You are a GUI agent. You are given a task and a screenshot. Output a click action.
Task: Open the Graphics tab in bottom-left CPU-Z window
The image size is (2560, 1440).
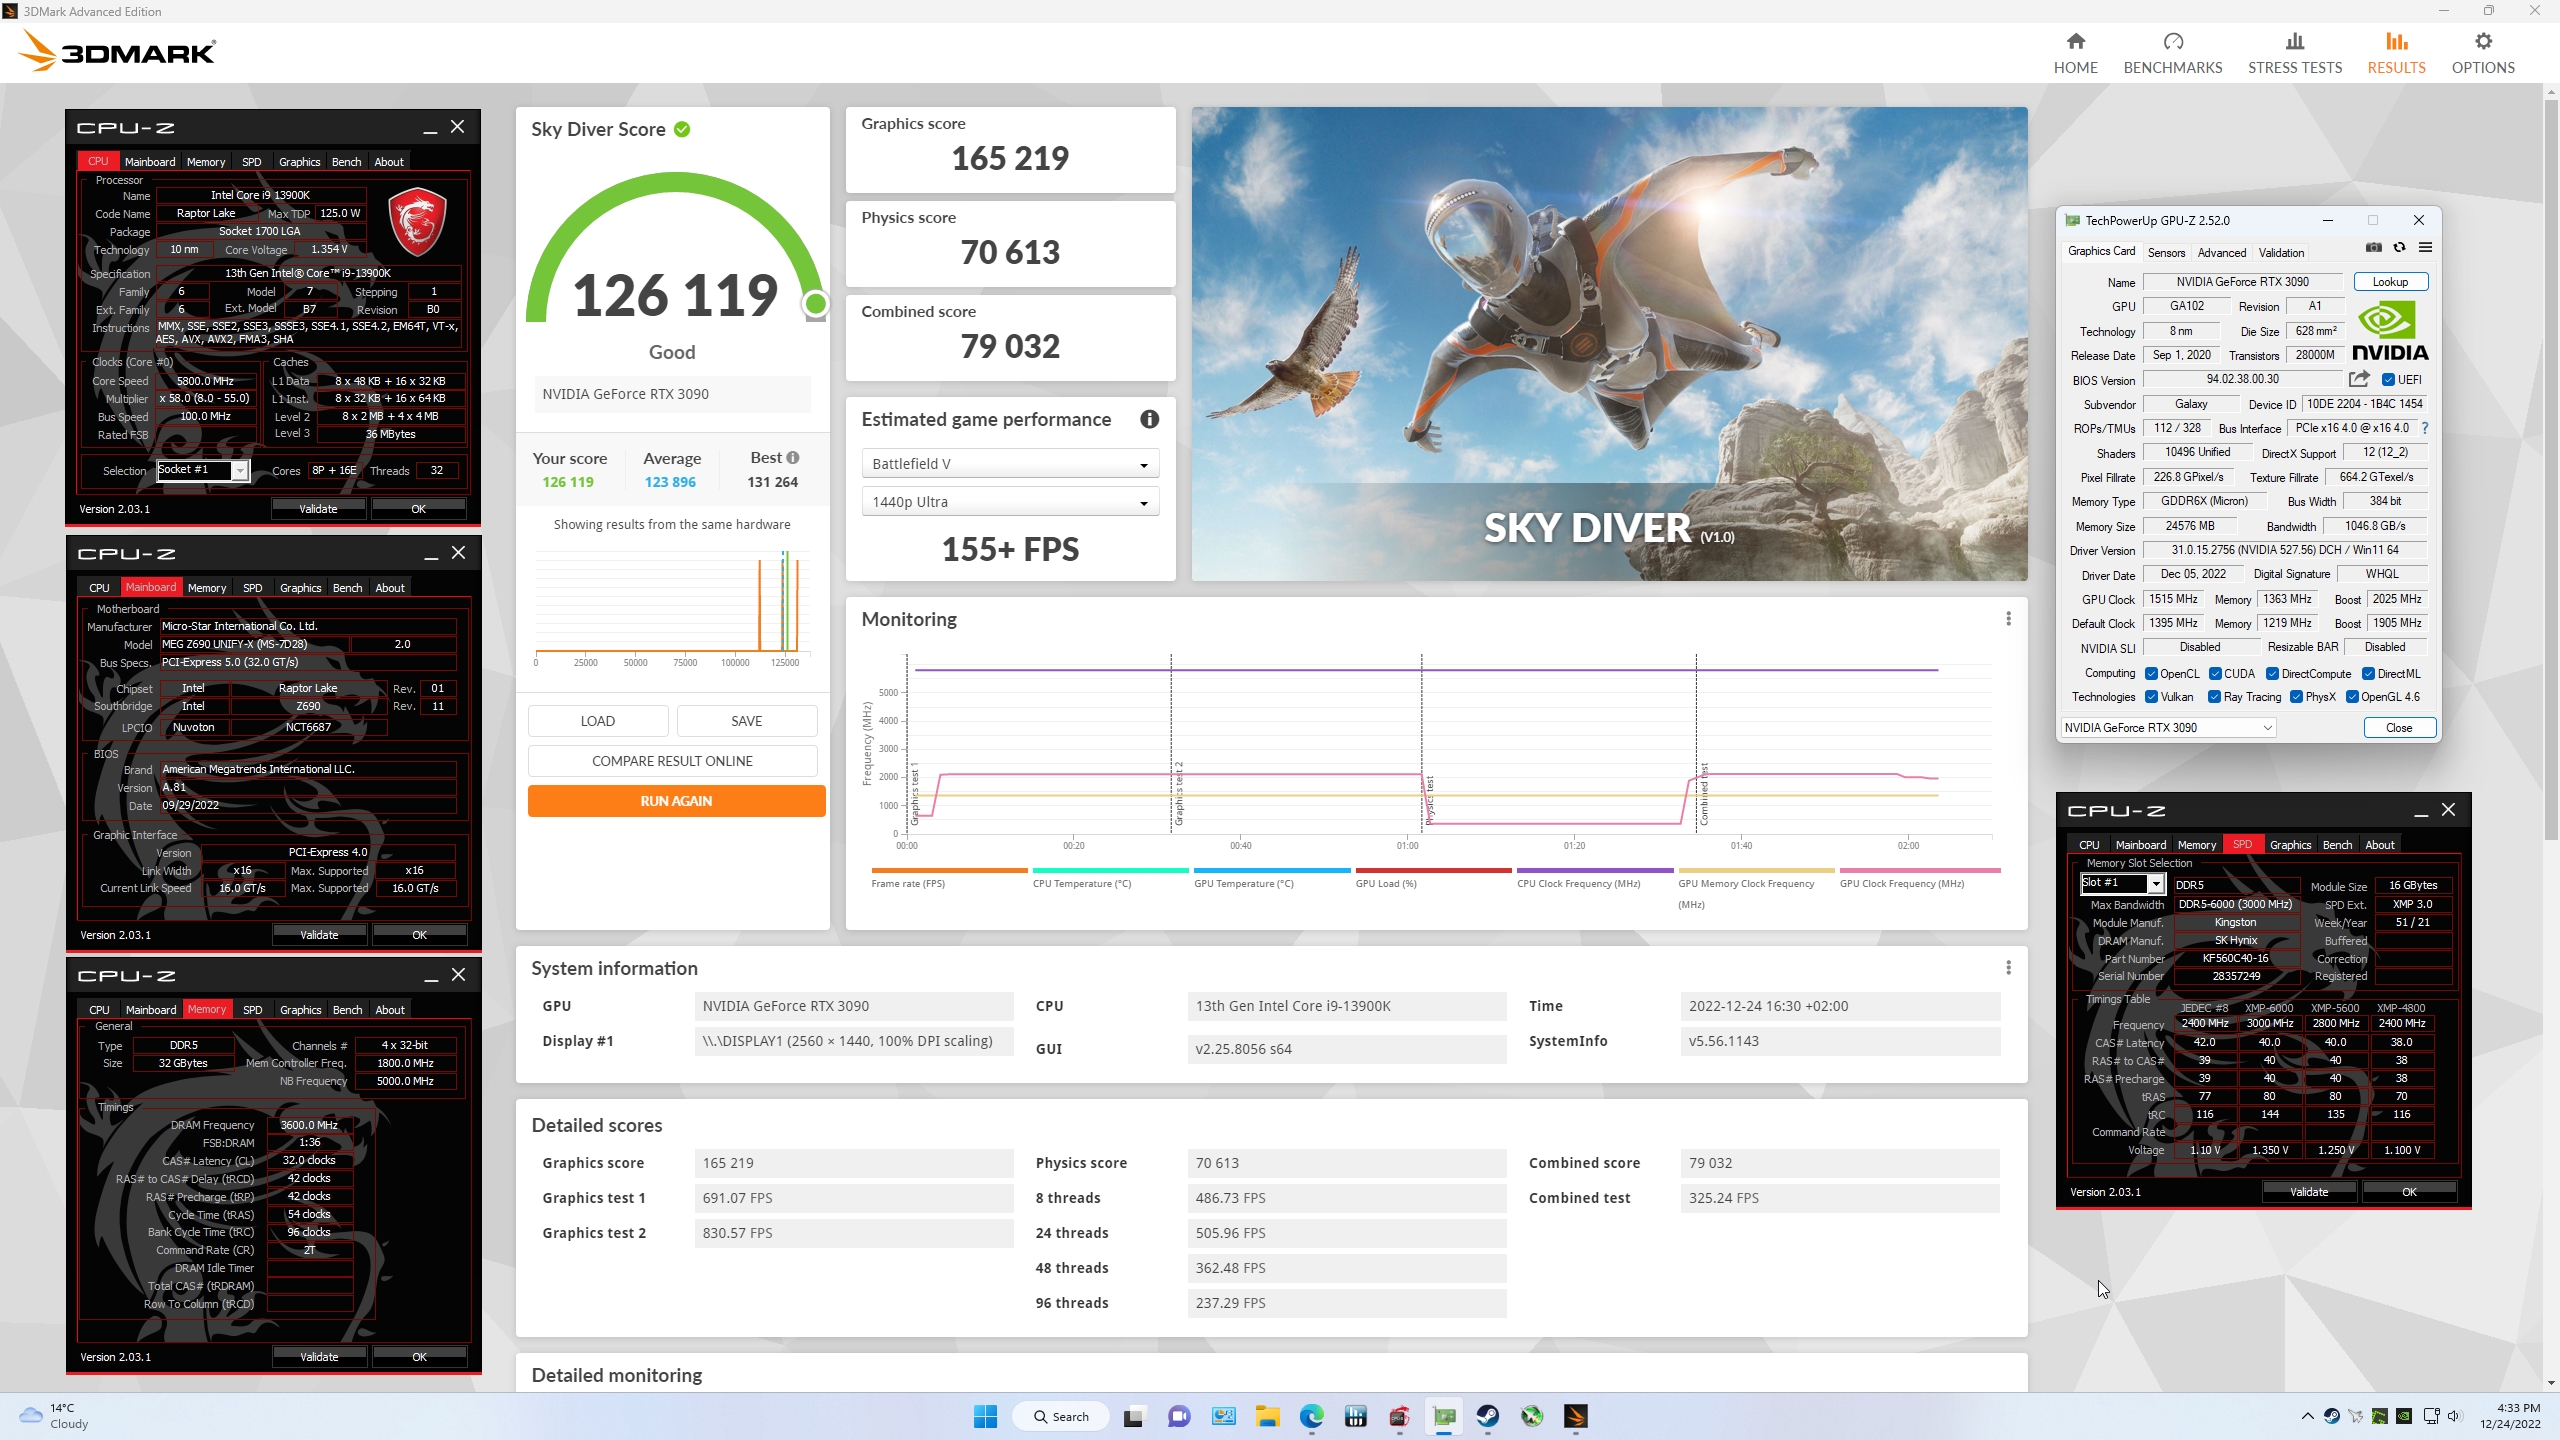click(x=300, y=1009)
